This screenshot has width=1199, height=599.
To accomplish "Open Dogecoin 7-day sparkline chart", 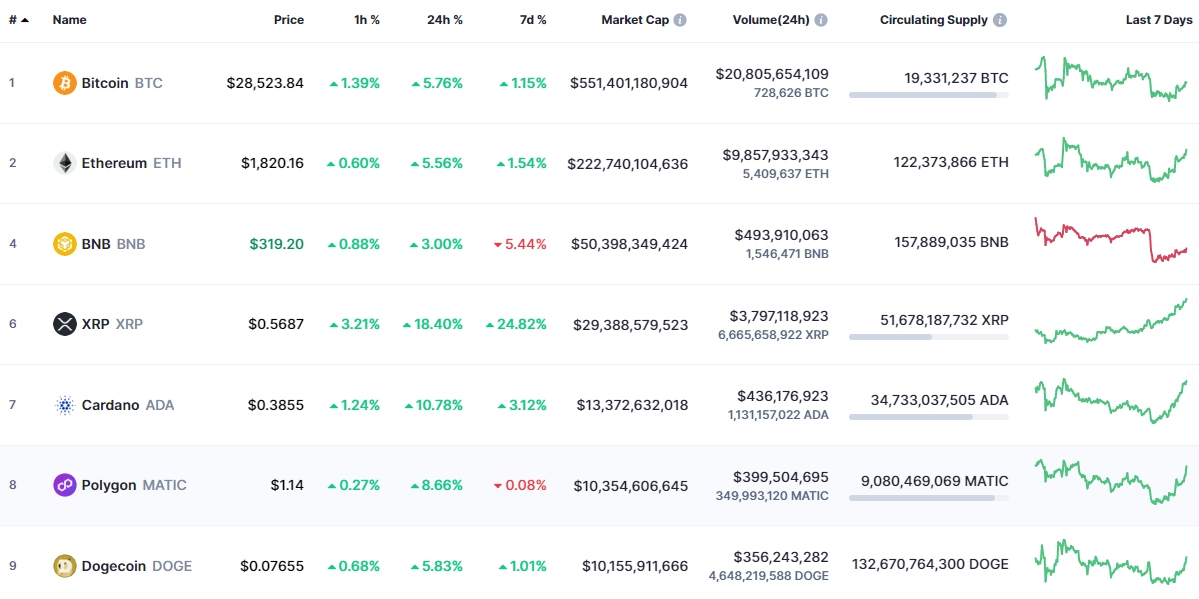I will (1111, 562).
